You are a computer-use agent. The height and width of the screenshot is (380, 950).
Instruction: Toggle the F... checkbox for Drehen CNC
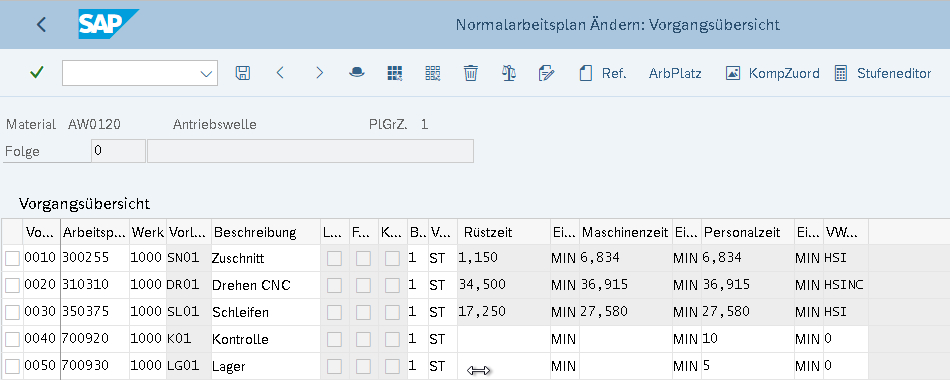[x=364, y=285]
